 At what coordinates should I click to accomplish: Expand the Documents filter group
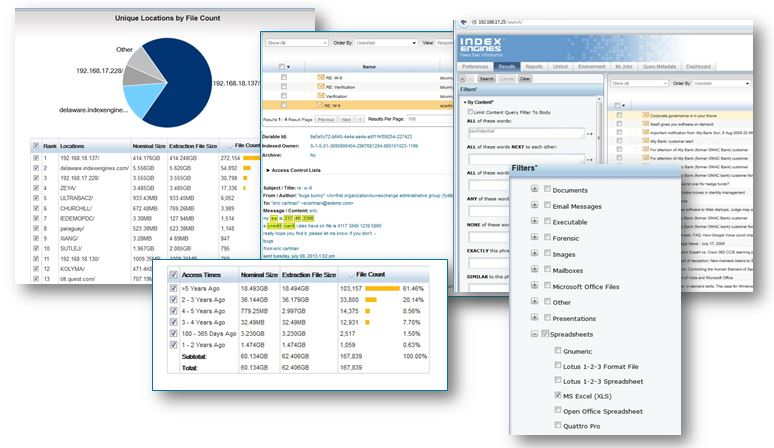click(x=534, y=189)
